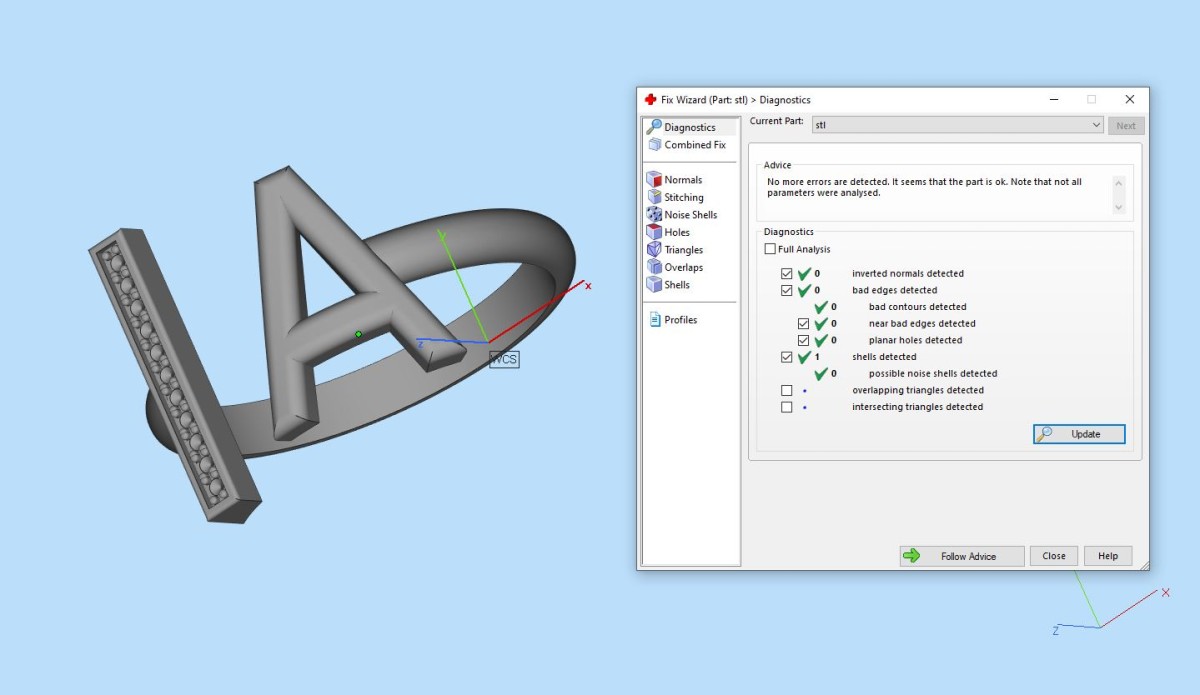Image resolution: width=1200 pixels, height=695 pixels.
Task: Check the intersecting triangles detected box
Action: (787, 407)
